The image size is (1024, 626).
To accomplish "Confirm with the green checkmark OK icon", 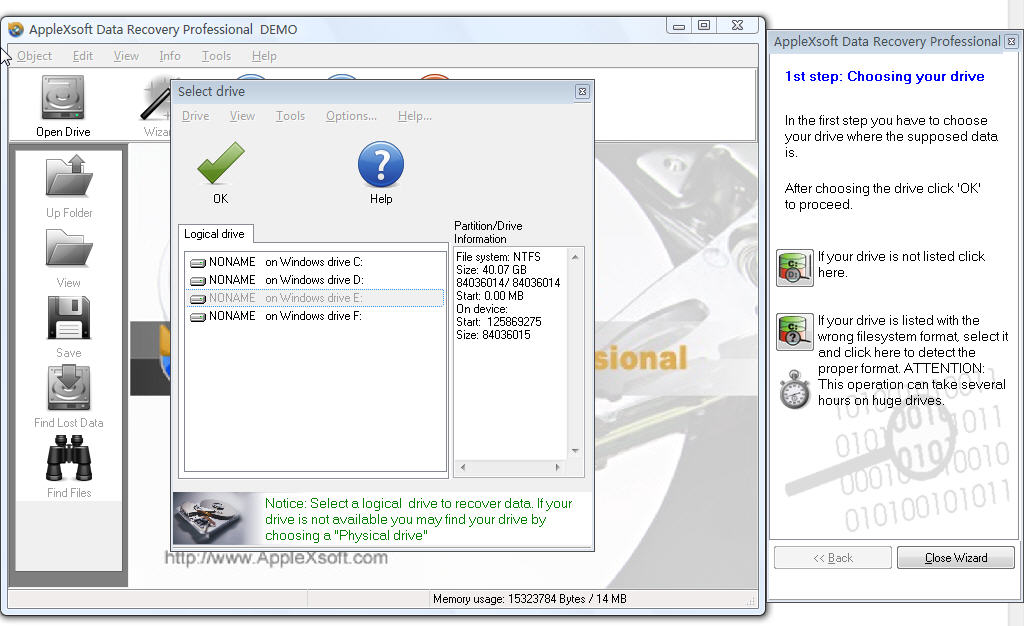I will 221,163.
